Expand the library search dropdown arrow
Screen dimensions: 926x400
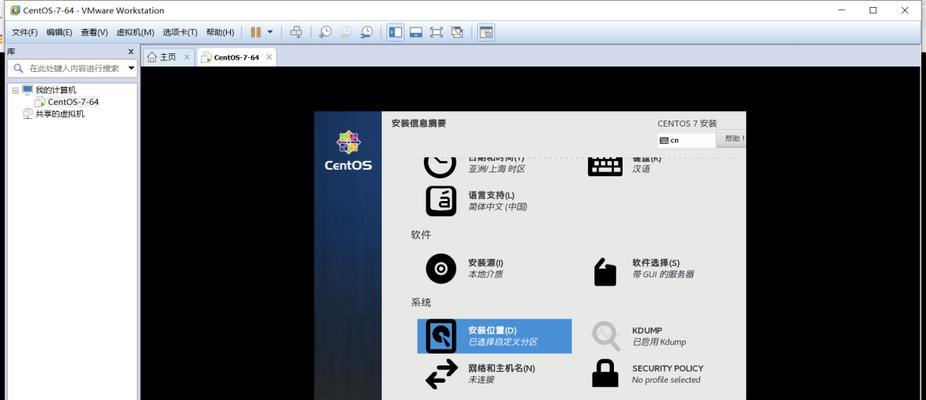tap(131, 69)
